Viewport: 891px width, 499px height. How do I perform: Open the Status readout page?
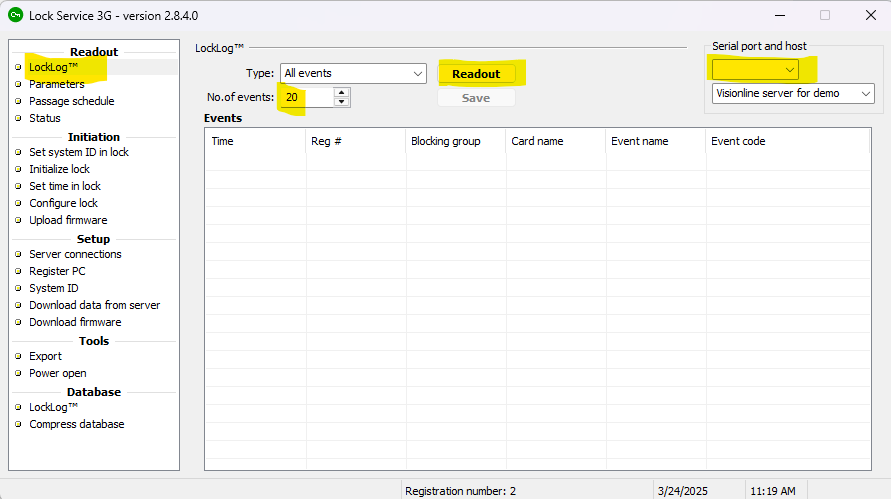pyautogui.click(x=45, y=118)
